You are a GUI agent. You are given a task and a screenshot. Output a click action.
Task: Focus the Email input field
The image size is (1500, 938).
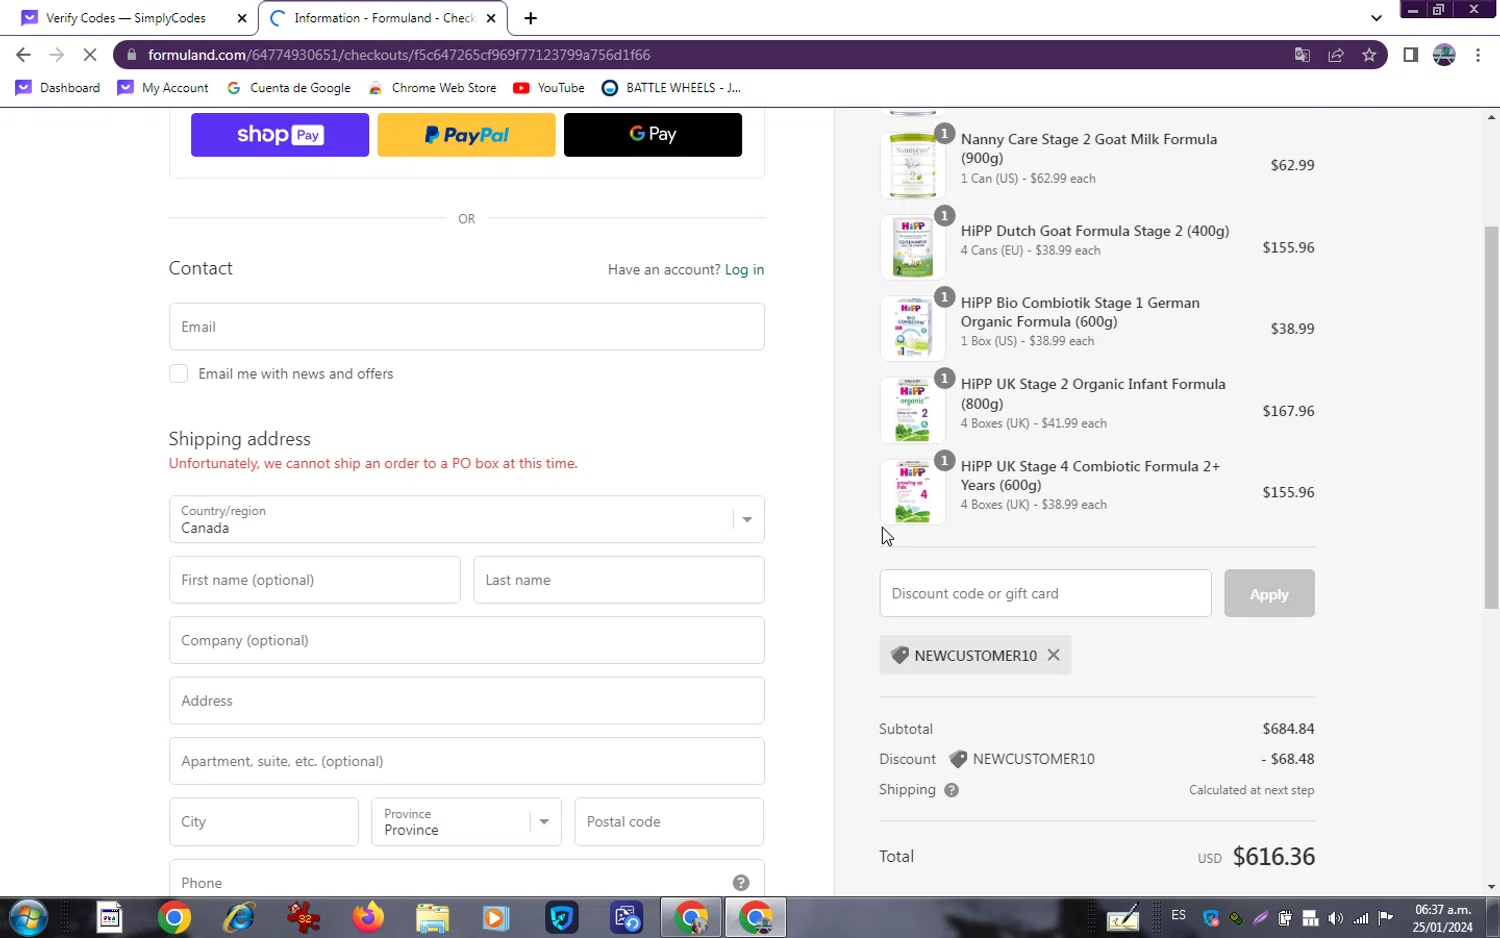point(467,327)
